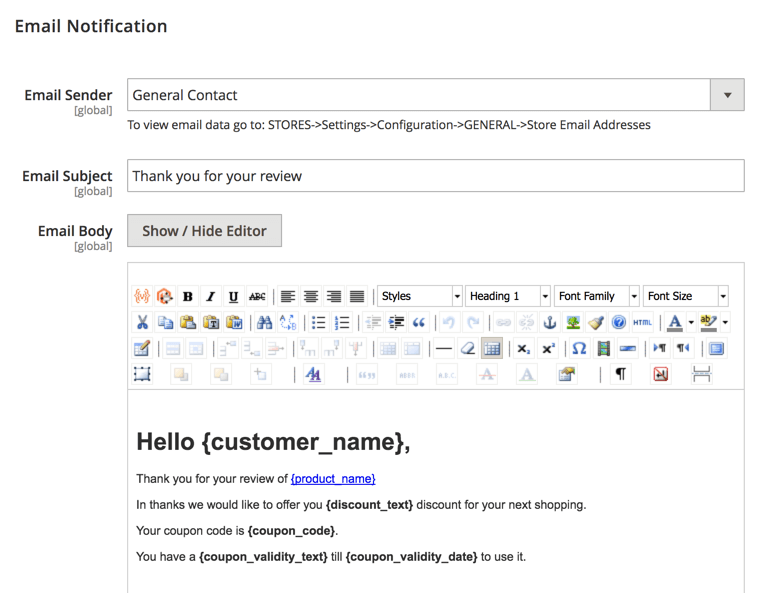Screen dimensions: 767x593
Task: Open the Font Family dropdown
Action: (597, 297)
